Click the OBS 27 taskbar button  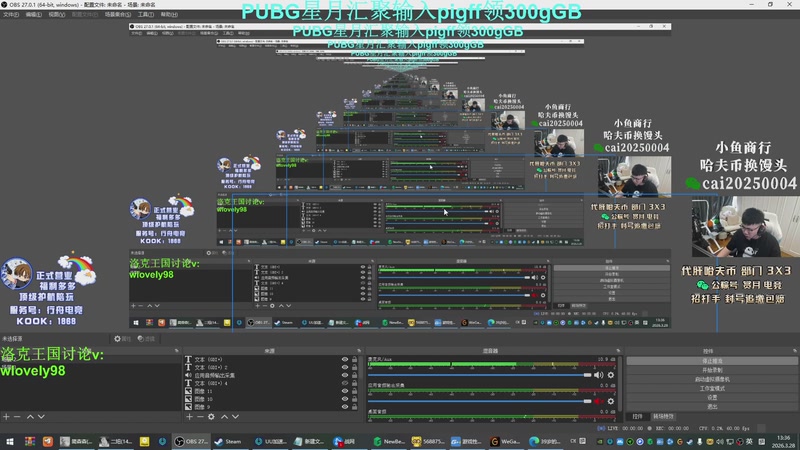[x=191, y=441]
